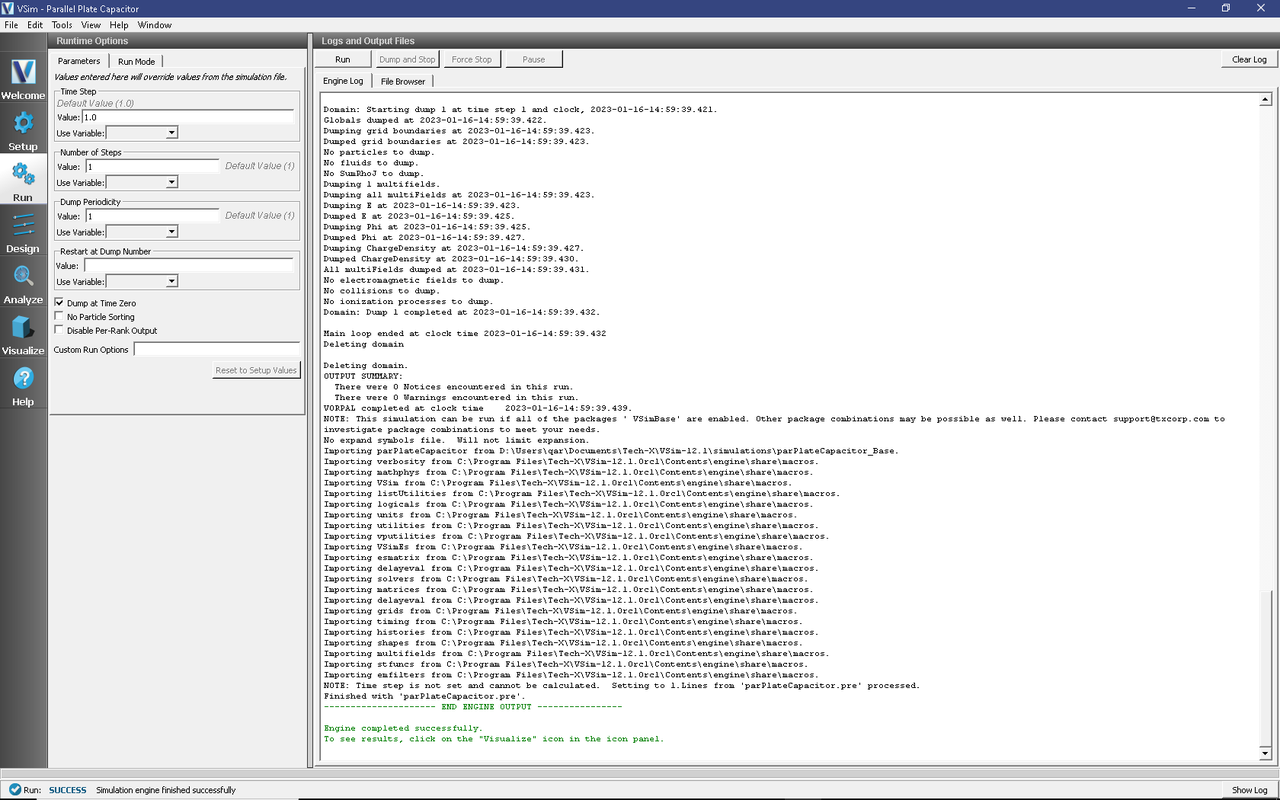Click the Restart at Dump Number value field
Image resolution: width=1280 pixels, height=800 pixels.
189,266
